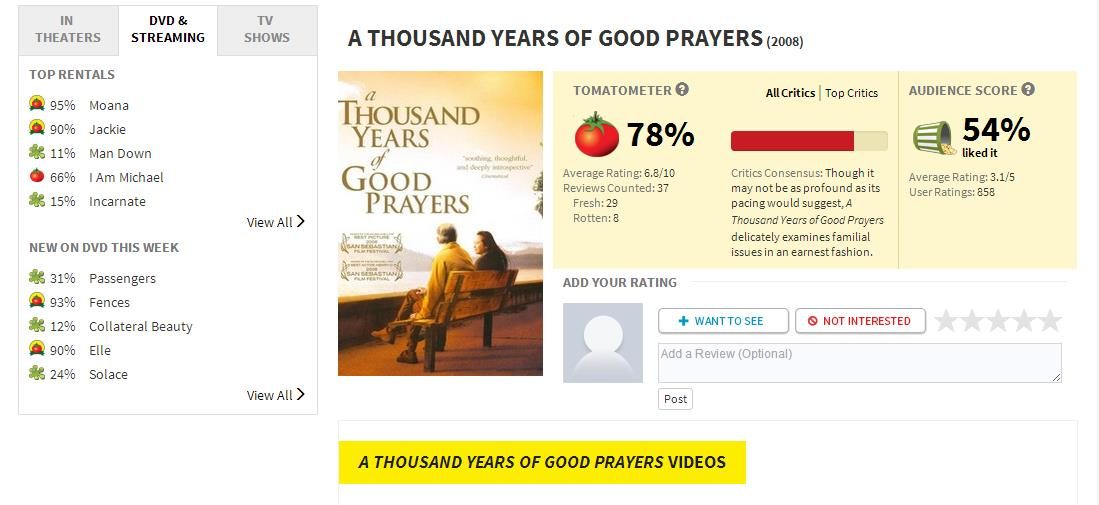
Task: Click the fresh tomato icon beside 78%
Action: (597, 135)
